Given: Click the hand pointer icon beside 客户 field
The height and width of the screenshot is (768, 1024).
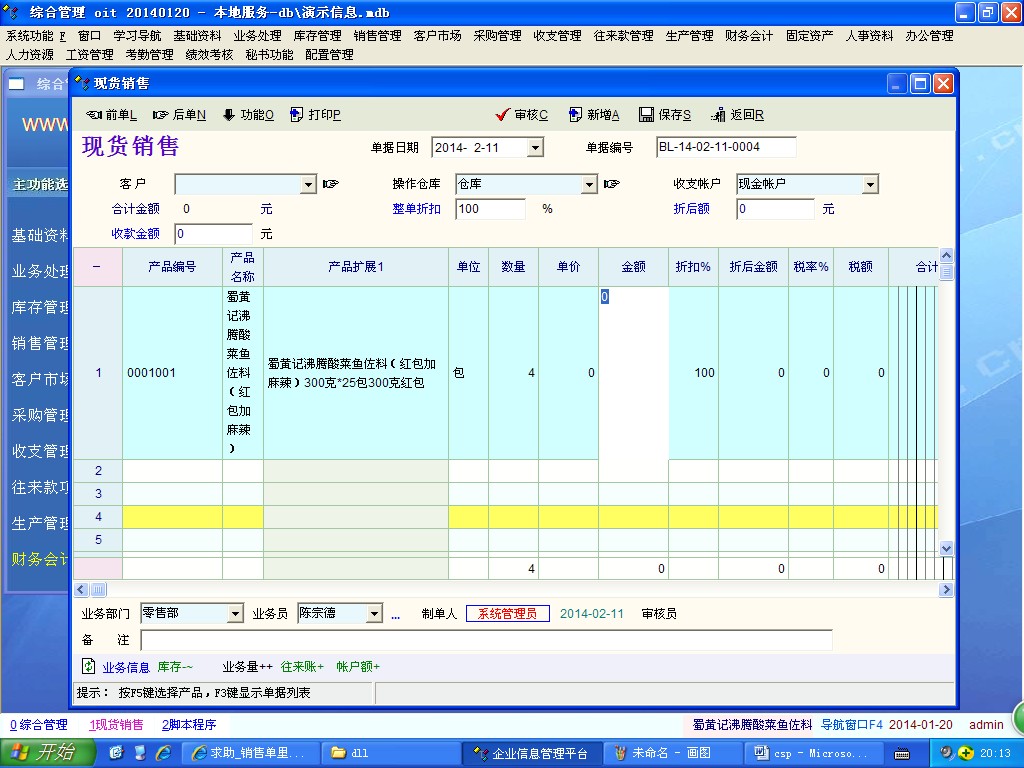Looking at the screenshot, I should coord(331,184).
